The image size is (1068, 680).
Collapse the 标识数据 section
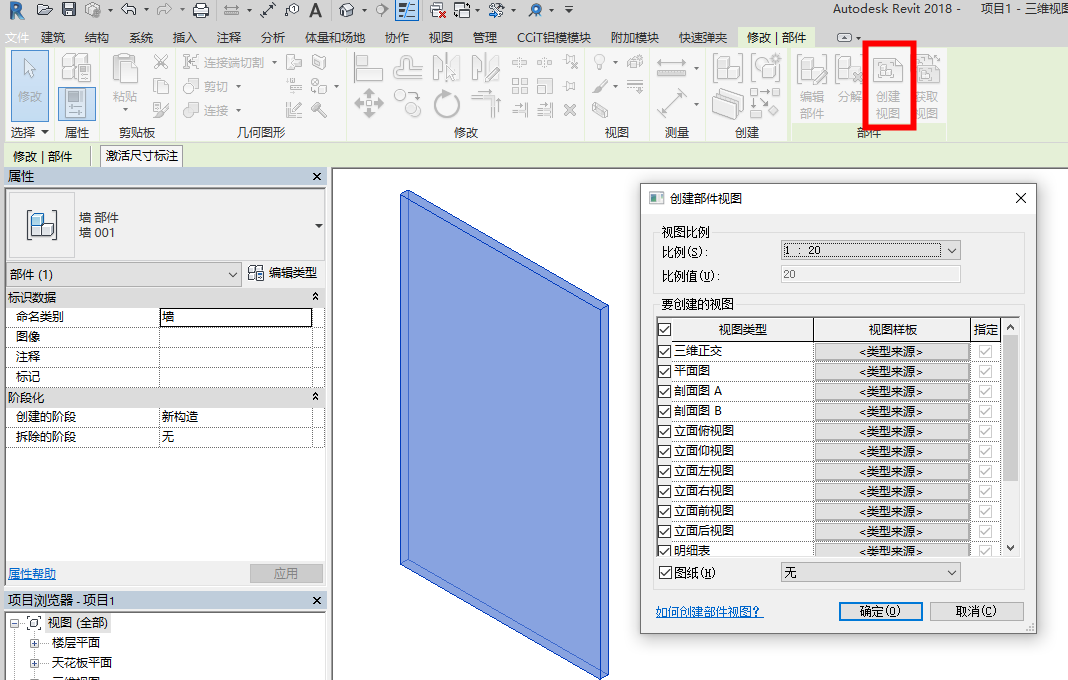[315, 297]
